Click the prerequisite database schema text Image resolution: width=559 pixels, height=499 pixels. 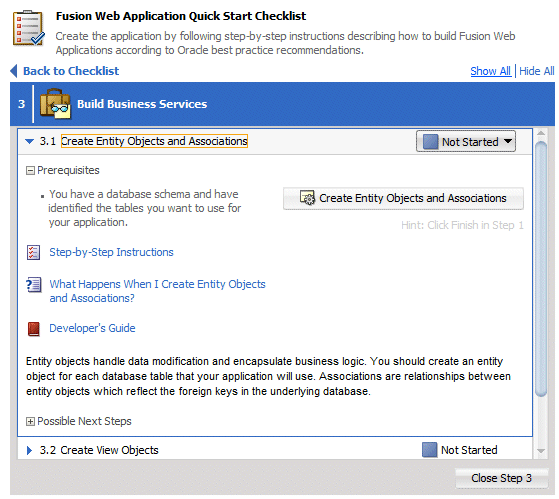pyautogui.click(x=145, y=208)
